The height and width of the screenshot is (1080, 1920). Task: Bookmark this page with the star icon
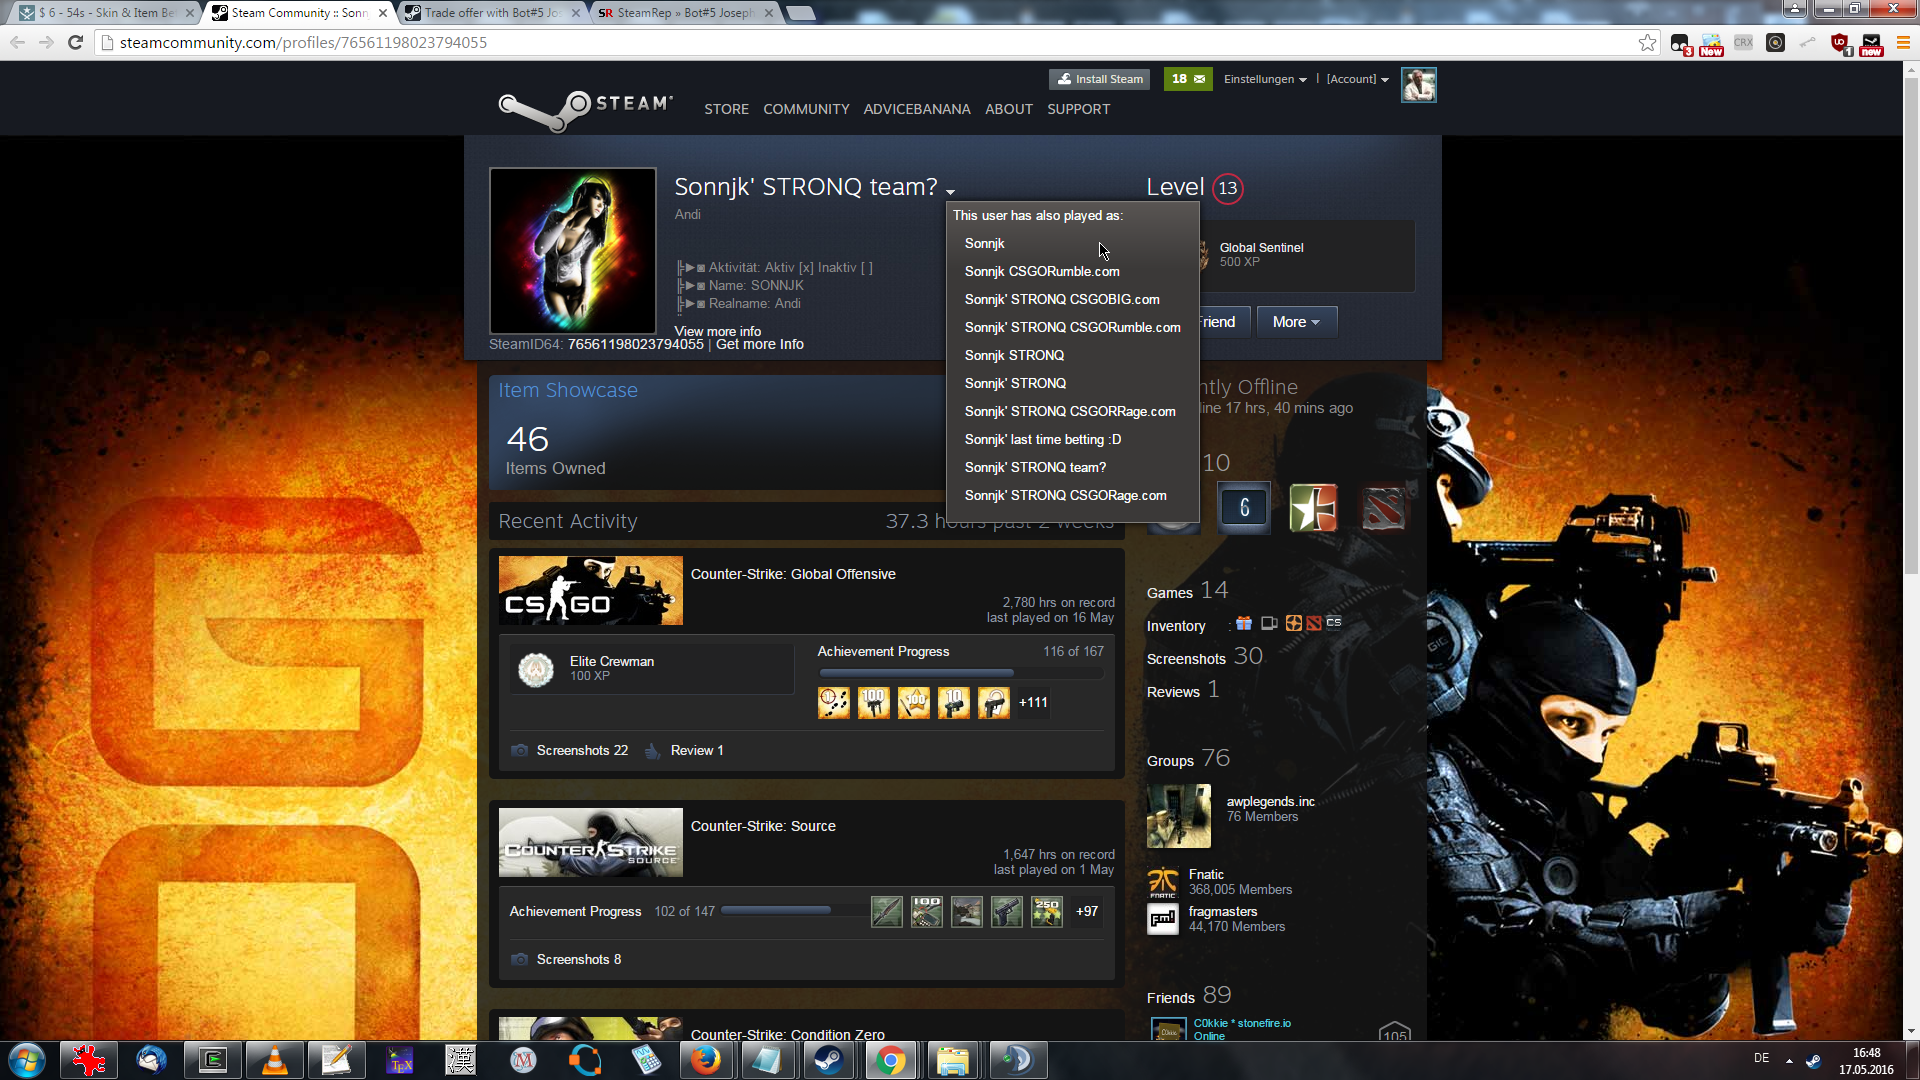tap(1647, 43)
